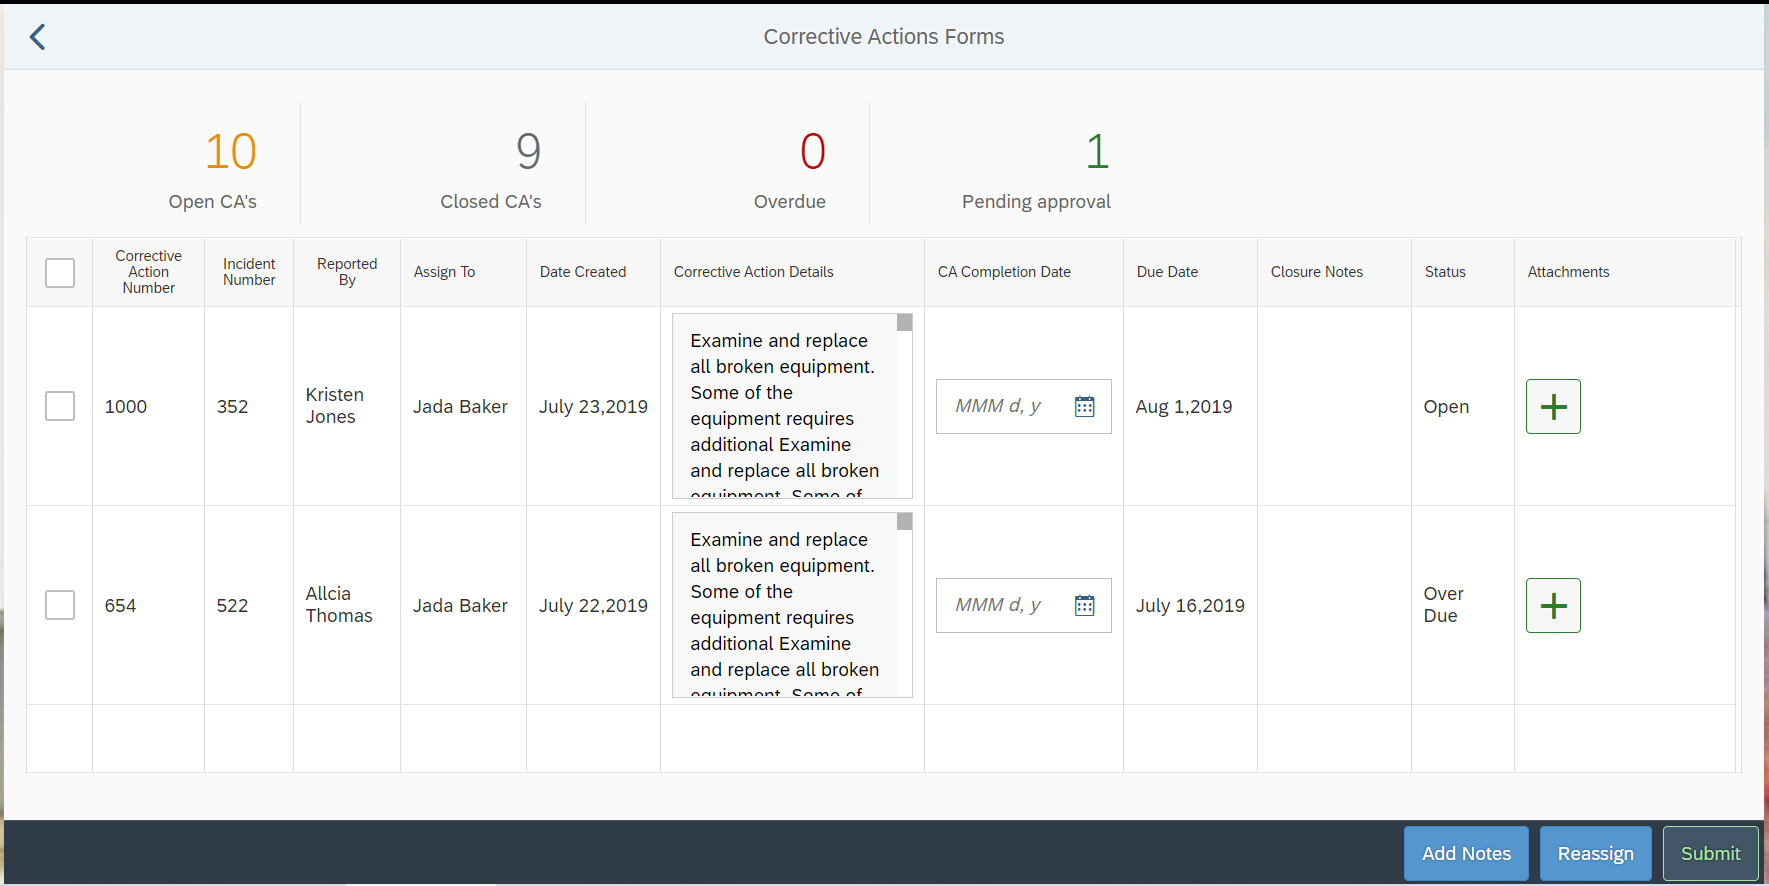
Task: Select the checkbox for row 1000
Action: click(60, 406)
